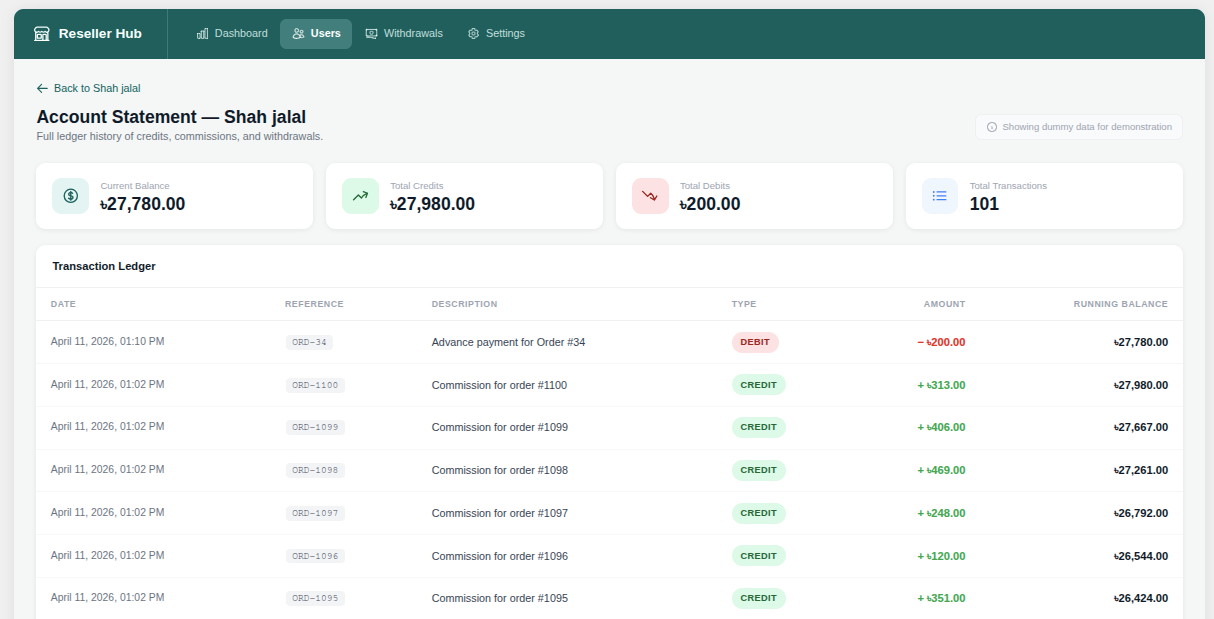Click the Current Balance value ৳27,780.00
The width and height of the screenshot is (1214, 619).
point(143,204)
